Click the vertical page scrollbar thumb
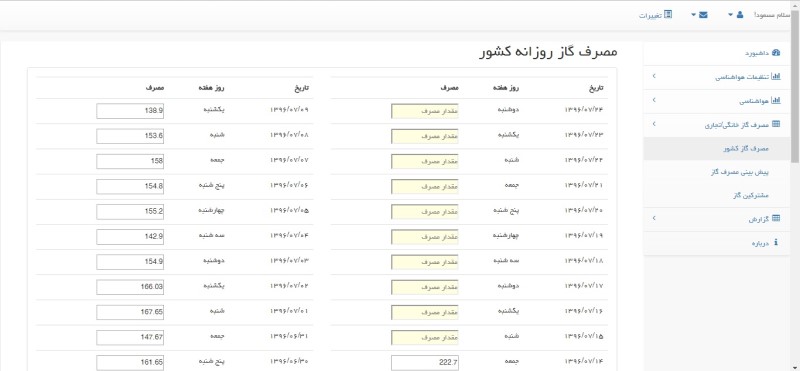 pyautogui.click(x=795, y=87)
